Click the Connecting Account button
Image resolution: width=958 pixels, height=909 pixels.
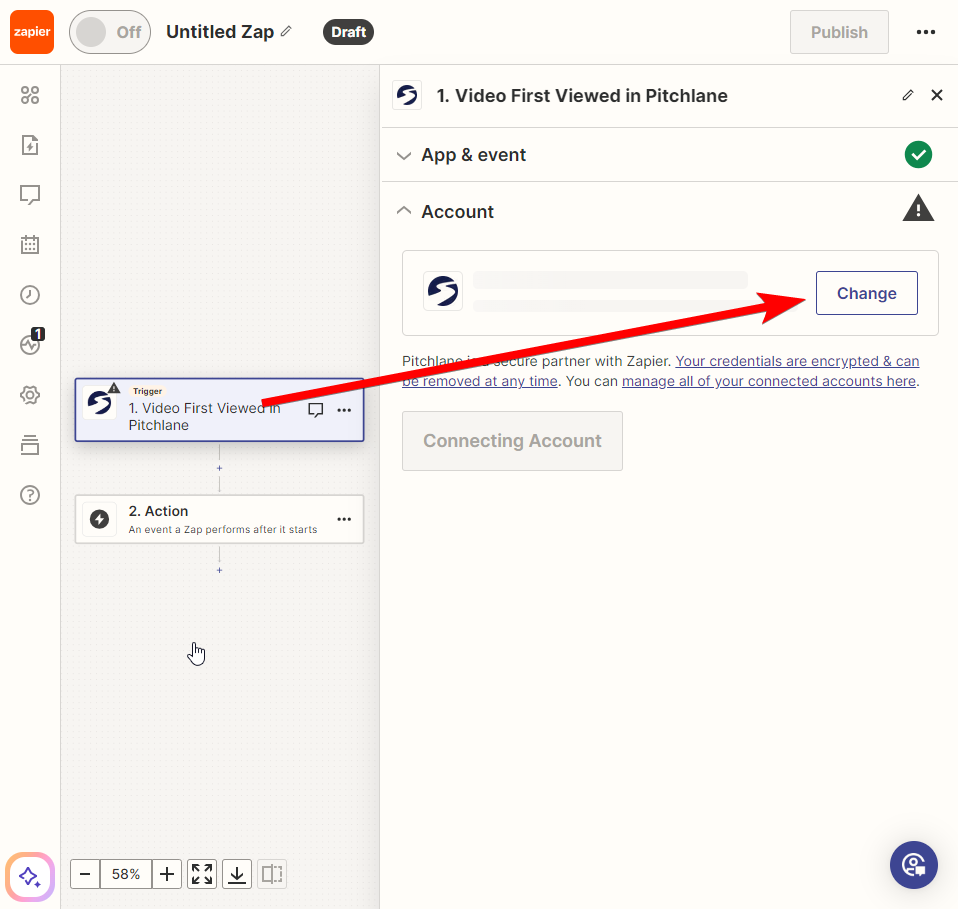(x=512, y=441)
